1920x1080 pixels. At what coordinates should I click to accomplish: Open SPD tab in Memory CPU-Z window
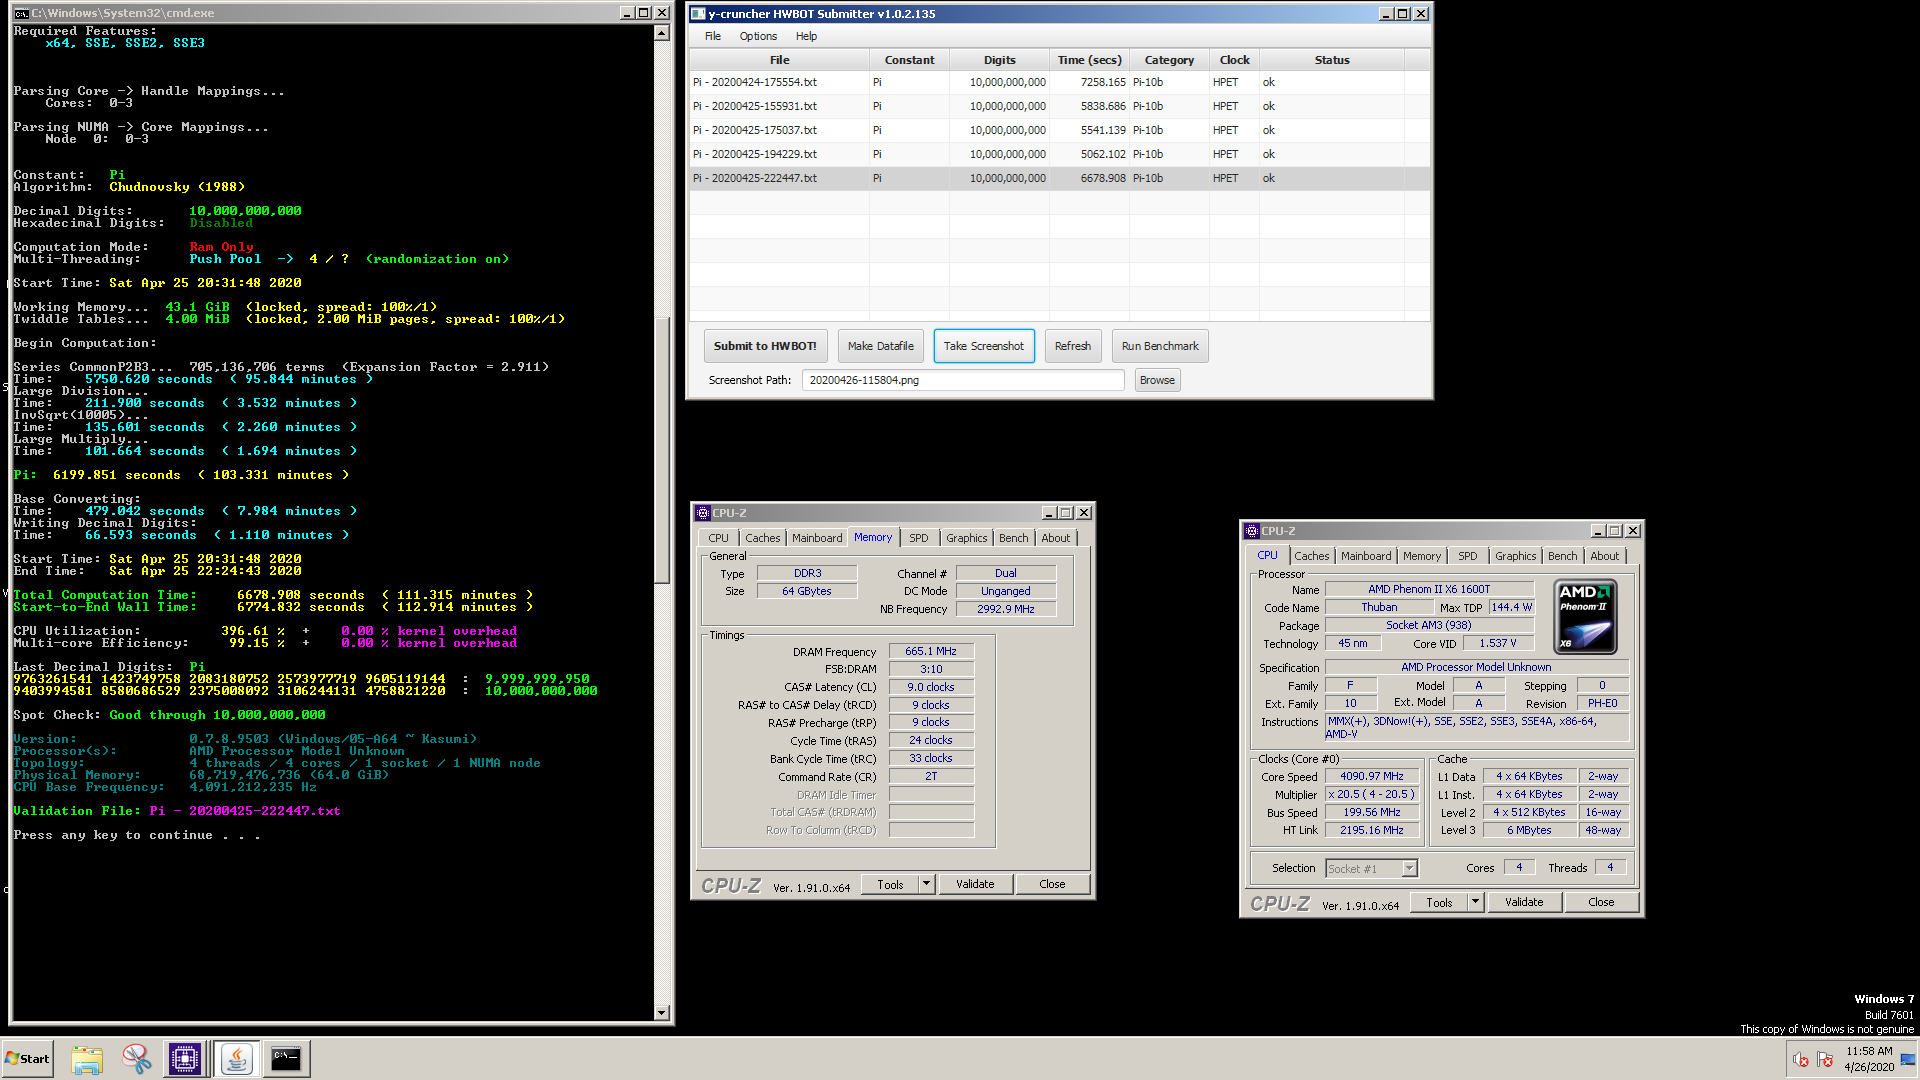918,538
